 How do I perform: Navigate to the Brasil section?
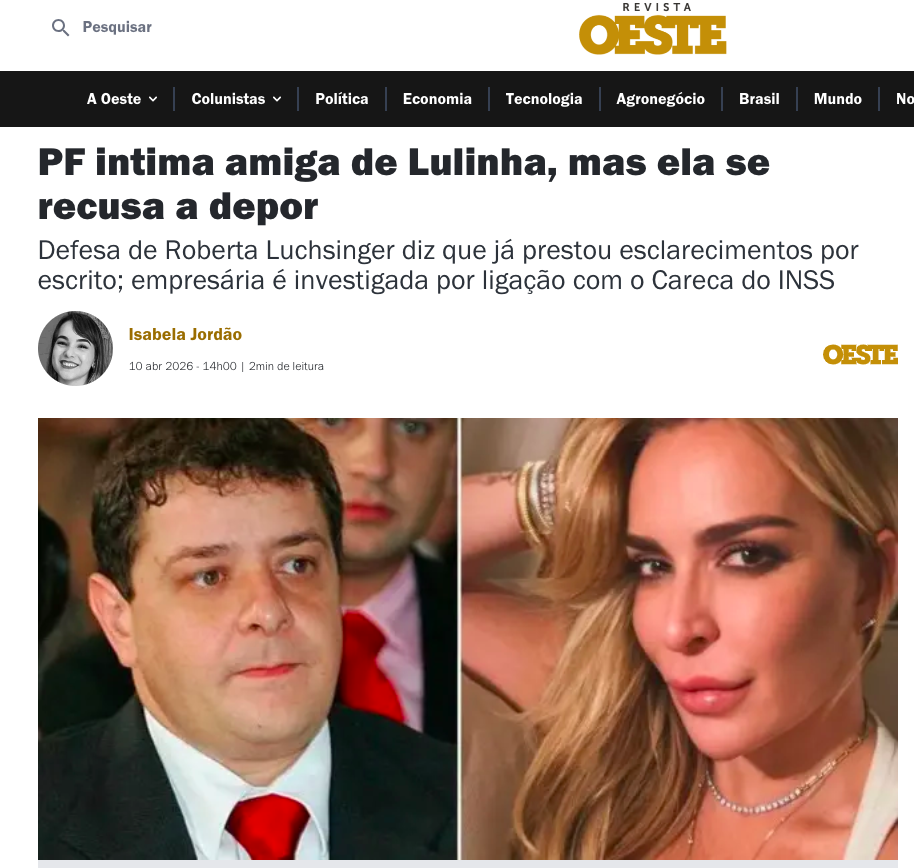[x=759, y=99]
